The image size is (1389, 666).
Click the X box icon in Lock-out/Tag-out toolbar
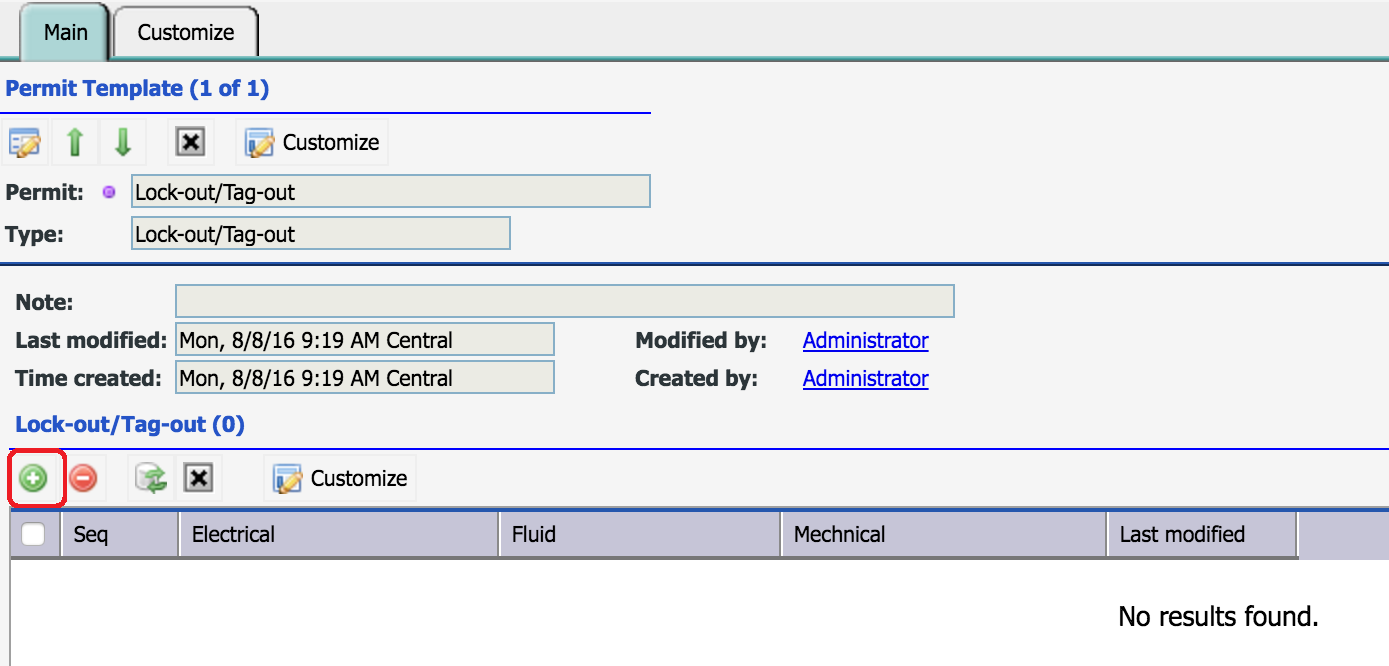pyautogui.click(x=199, y=479)
